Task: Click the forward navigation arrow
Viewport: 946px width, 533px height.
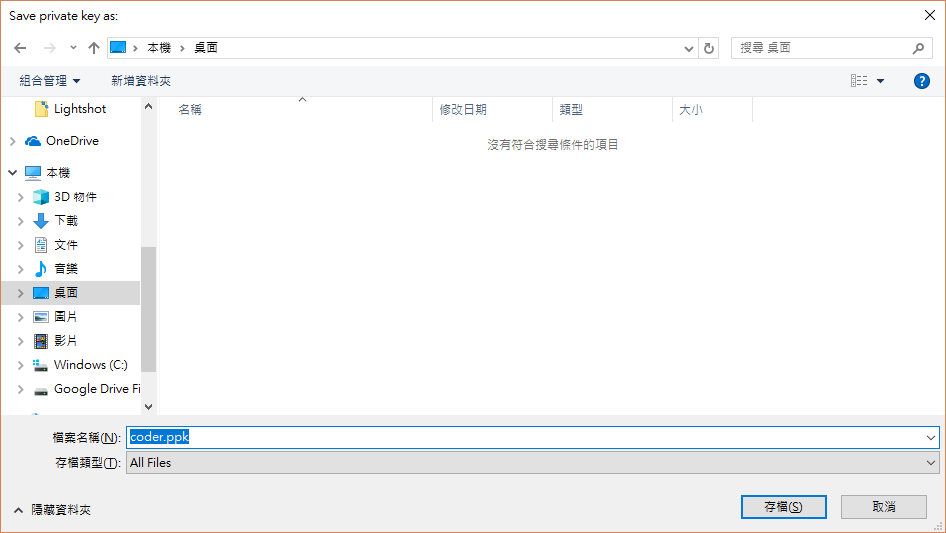Action: pyautogui.click(x=50, y=48)
